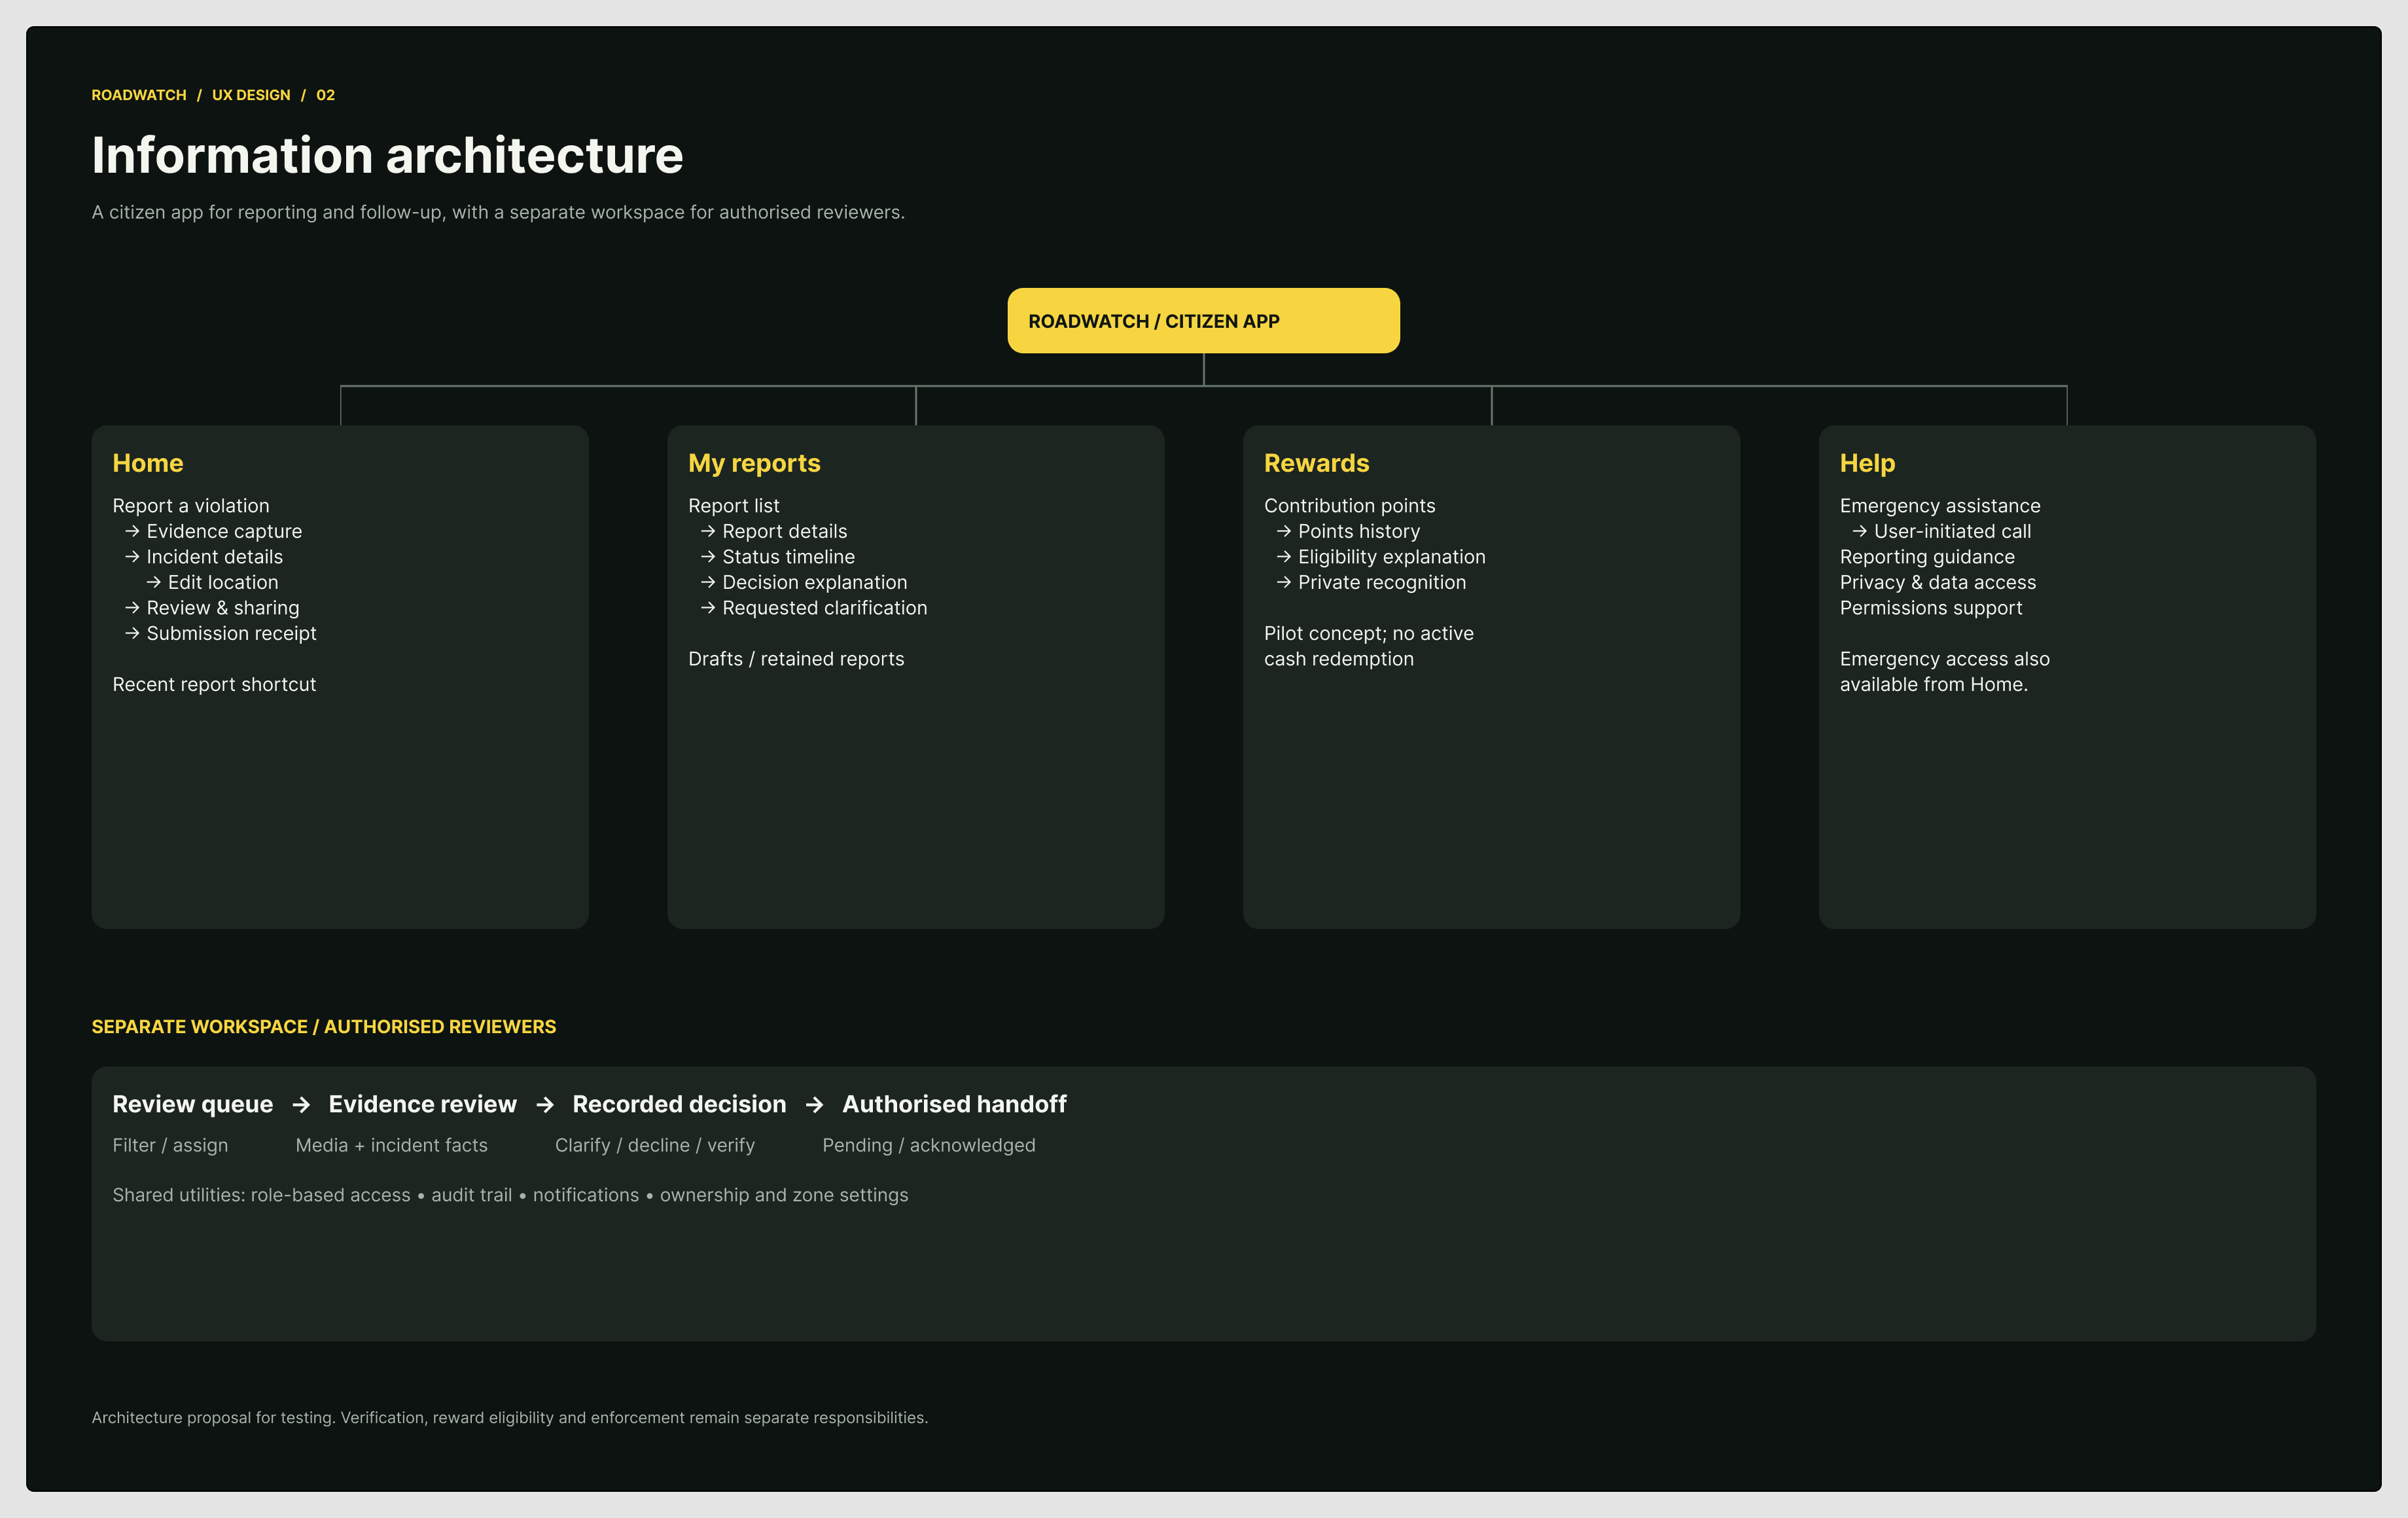This screenshot has width=2408, height=1518.
Task: Click the 'Authorised handoff' step
Action: tap(955, 1104)
